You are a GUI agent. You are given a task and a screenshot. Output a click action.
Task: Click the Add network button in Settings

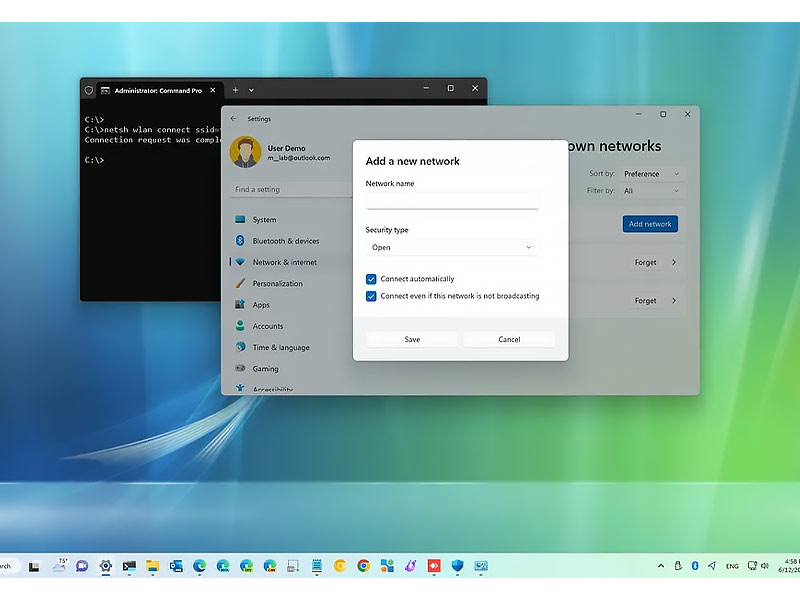tap(650, 224)
